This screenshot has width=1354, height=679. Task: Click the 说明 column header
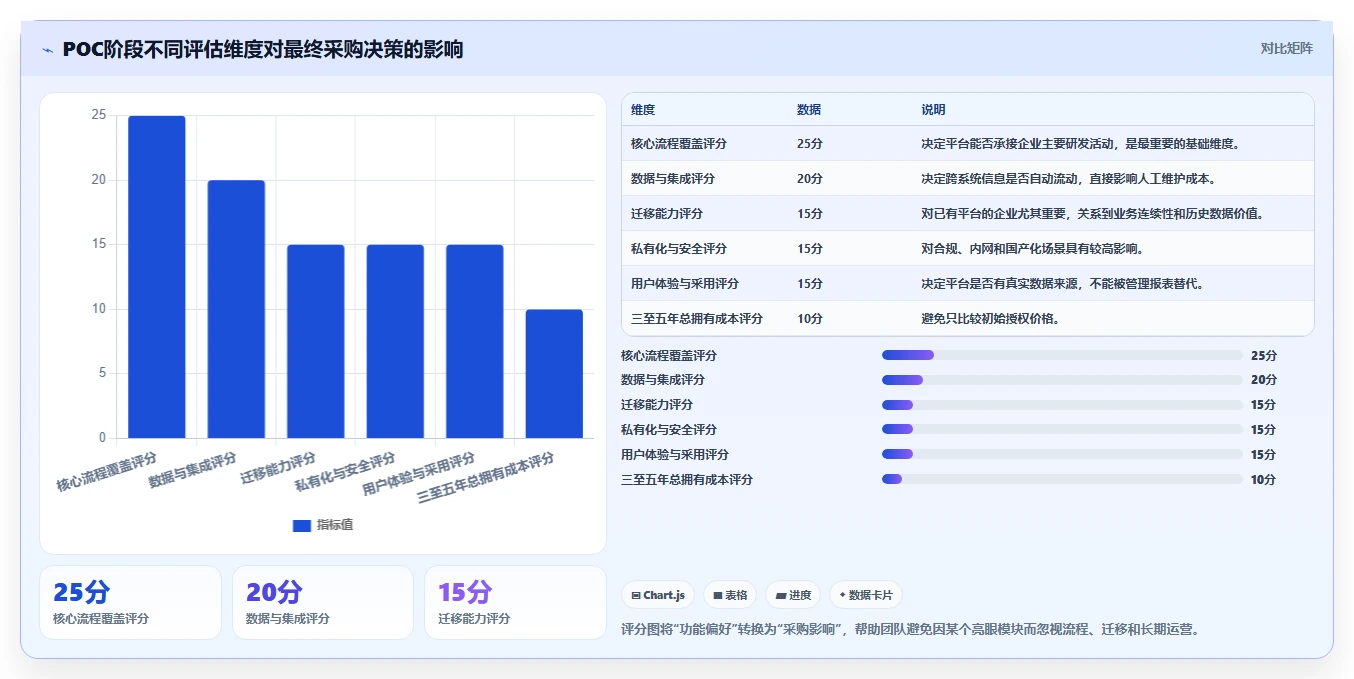tap(933, 110)
